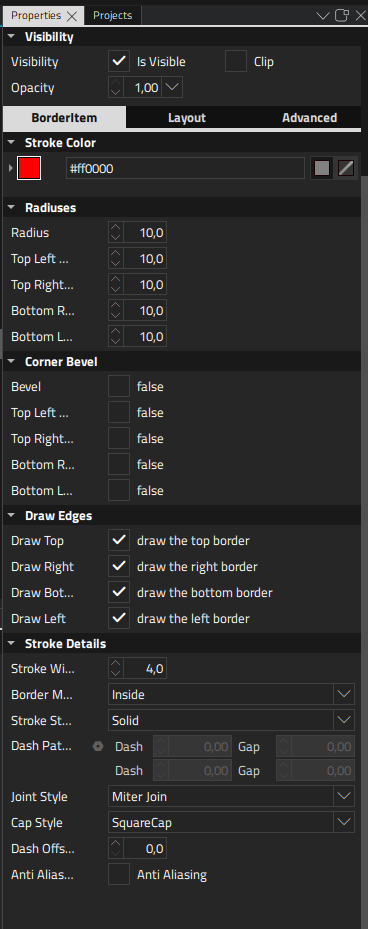The height and width of the screenshot is (929, 368).
Task: Click the gradient diagonal color icon
Action: pyautogui.click(x=346, y=168)
